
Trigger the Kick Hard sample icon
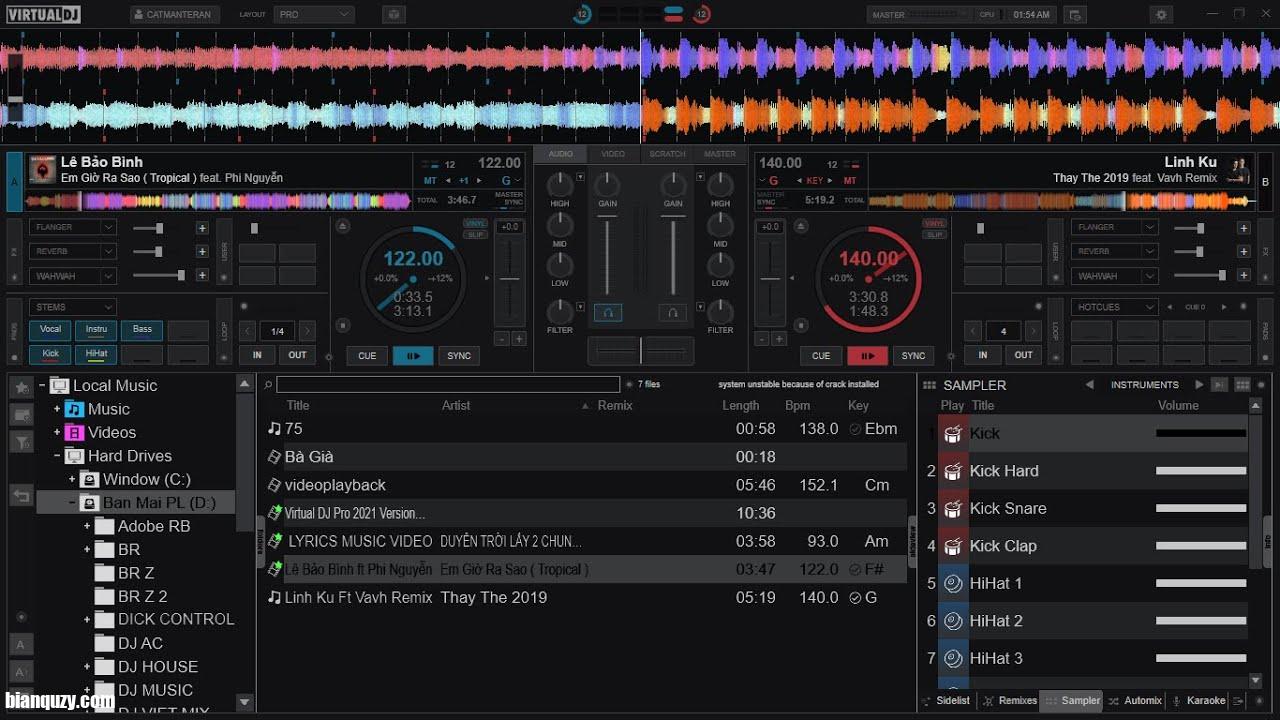pos(952,471)
